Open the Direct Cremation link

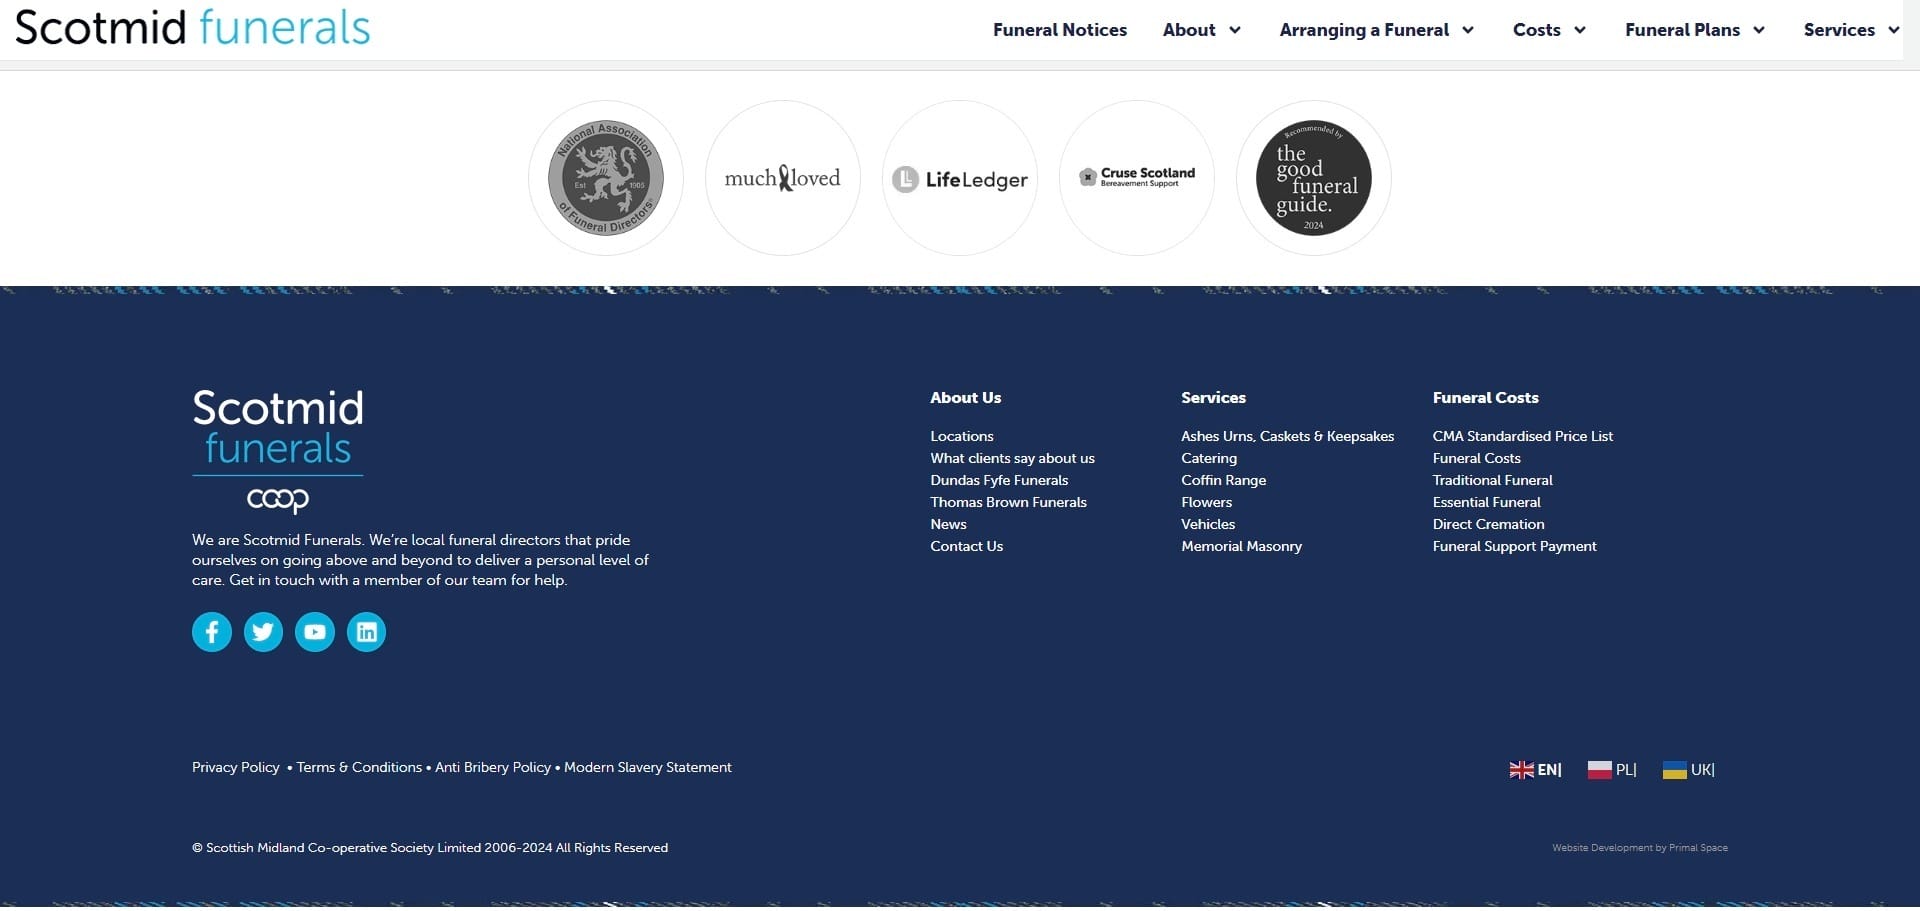(x=1488, y=524)
